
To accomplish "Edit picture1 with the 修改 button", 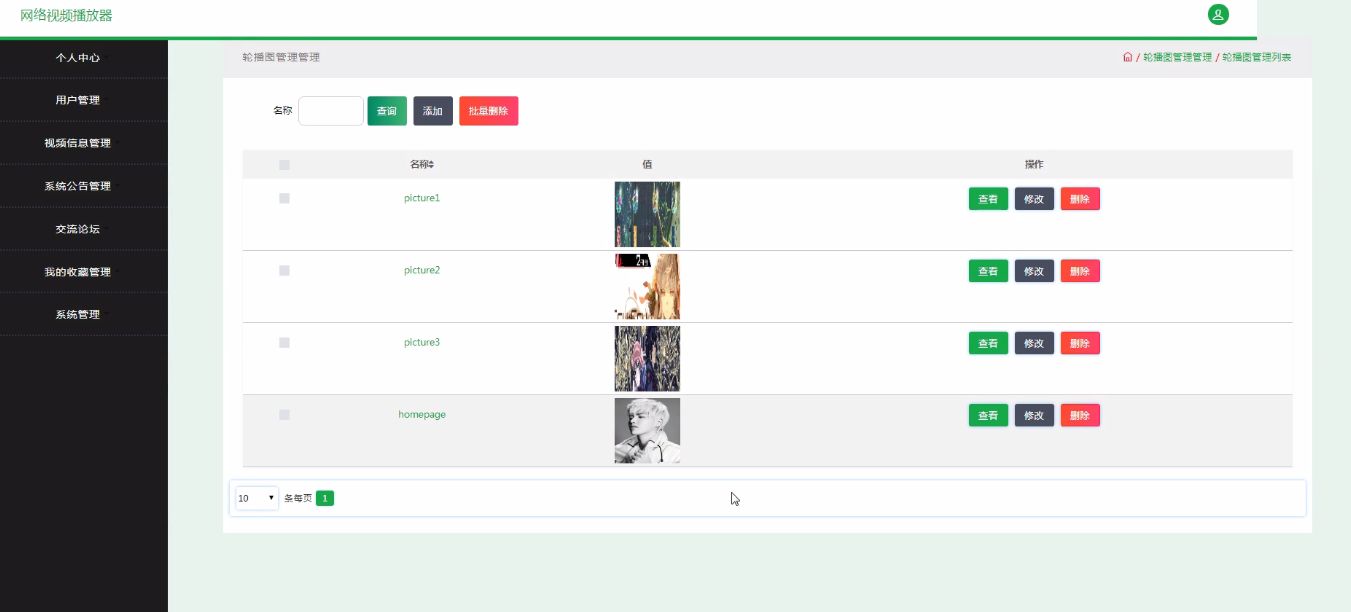I will click(x=1034, y=199).
